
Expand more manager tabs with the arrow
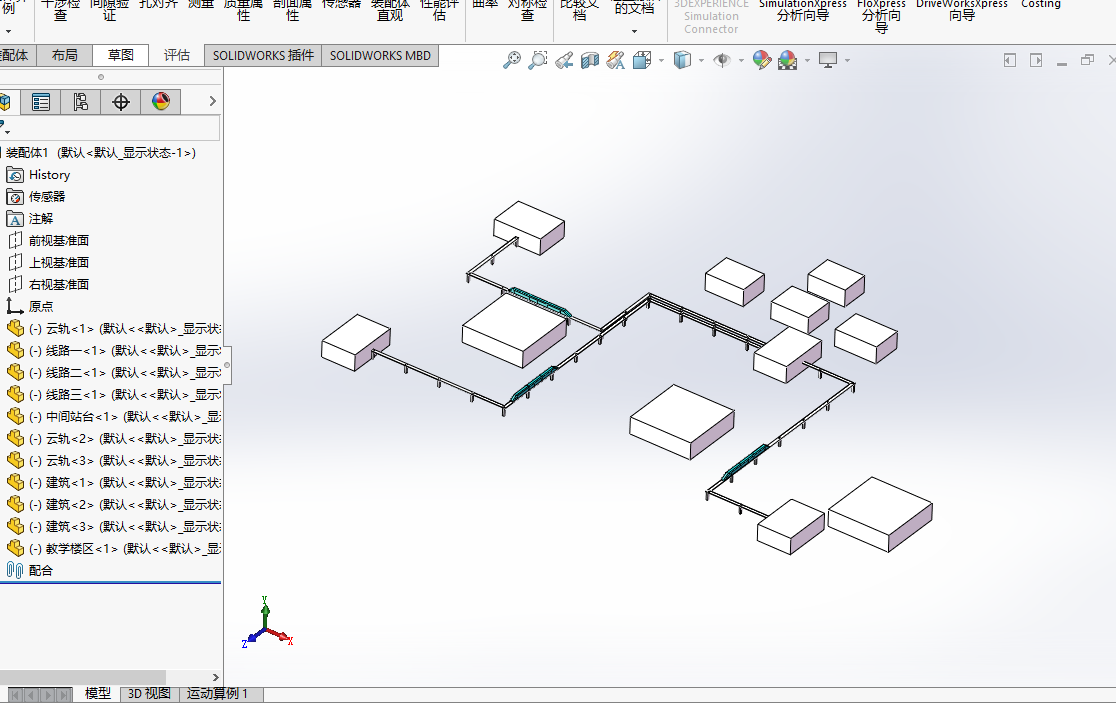[212, 102]
